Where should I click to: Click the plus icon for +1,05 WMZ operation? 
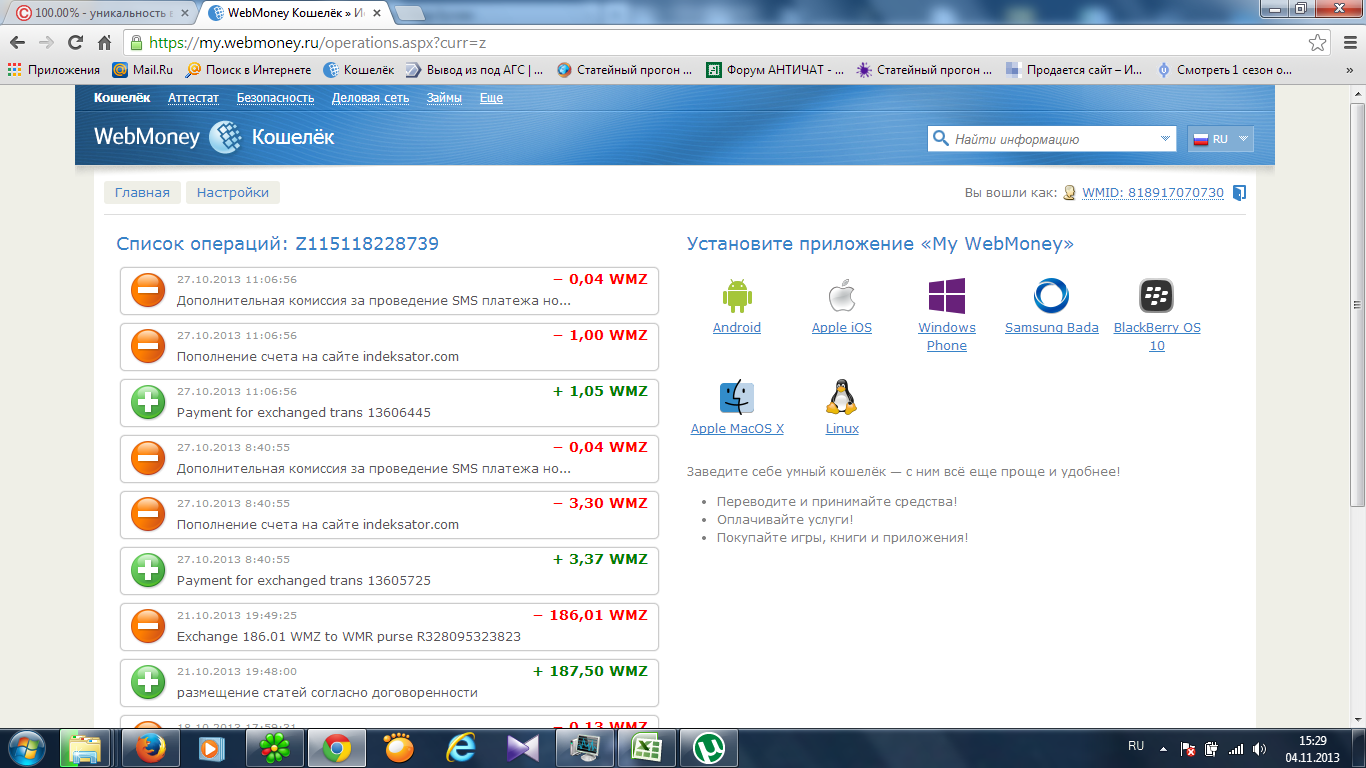pyautogui.click(x=148, y=402)
